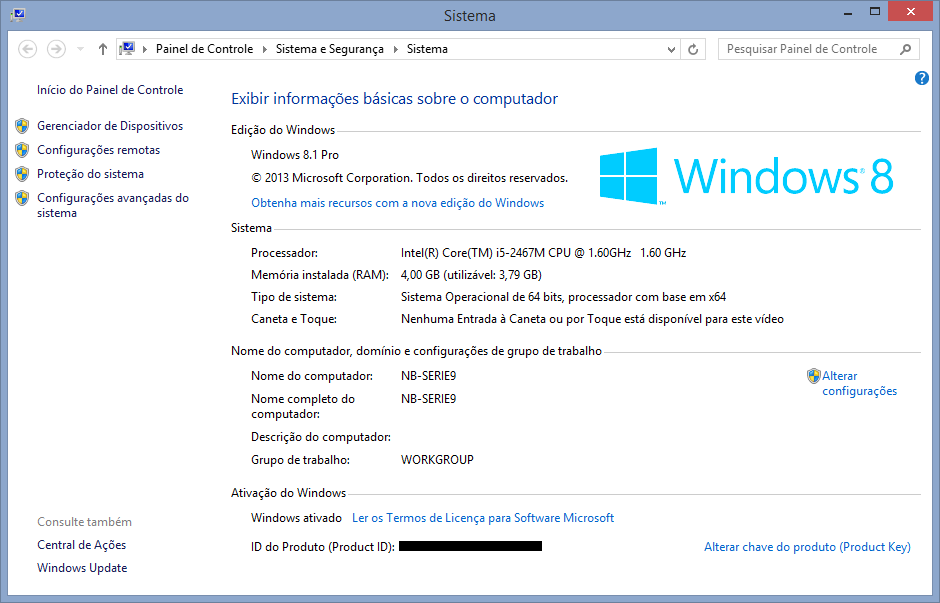
Task: Open Ler os Termos de Licença link
Action: (x=484, y=517)
